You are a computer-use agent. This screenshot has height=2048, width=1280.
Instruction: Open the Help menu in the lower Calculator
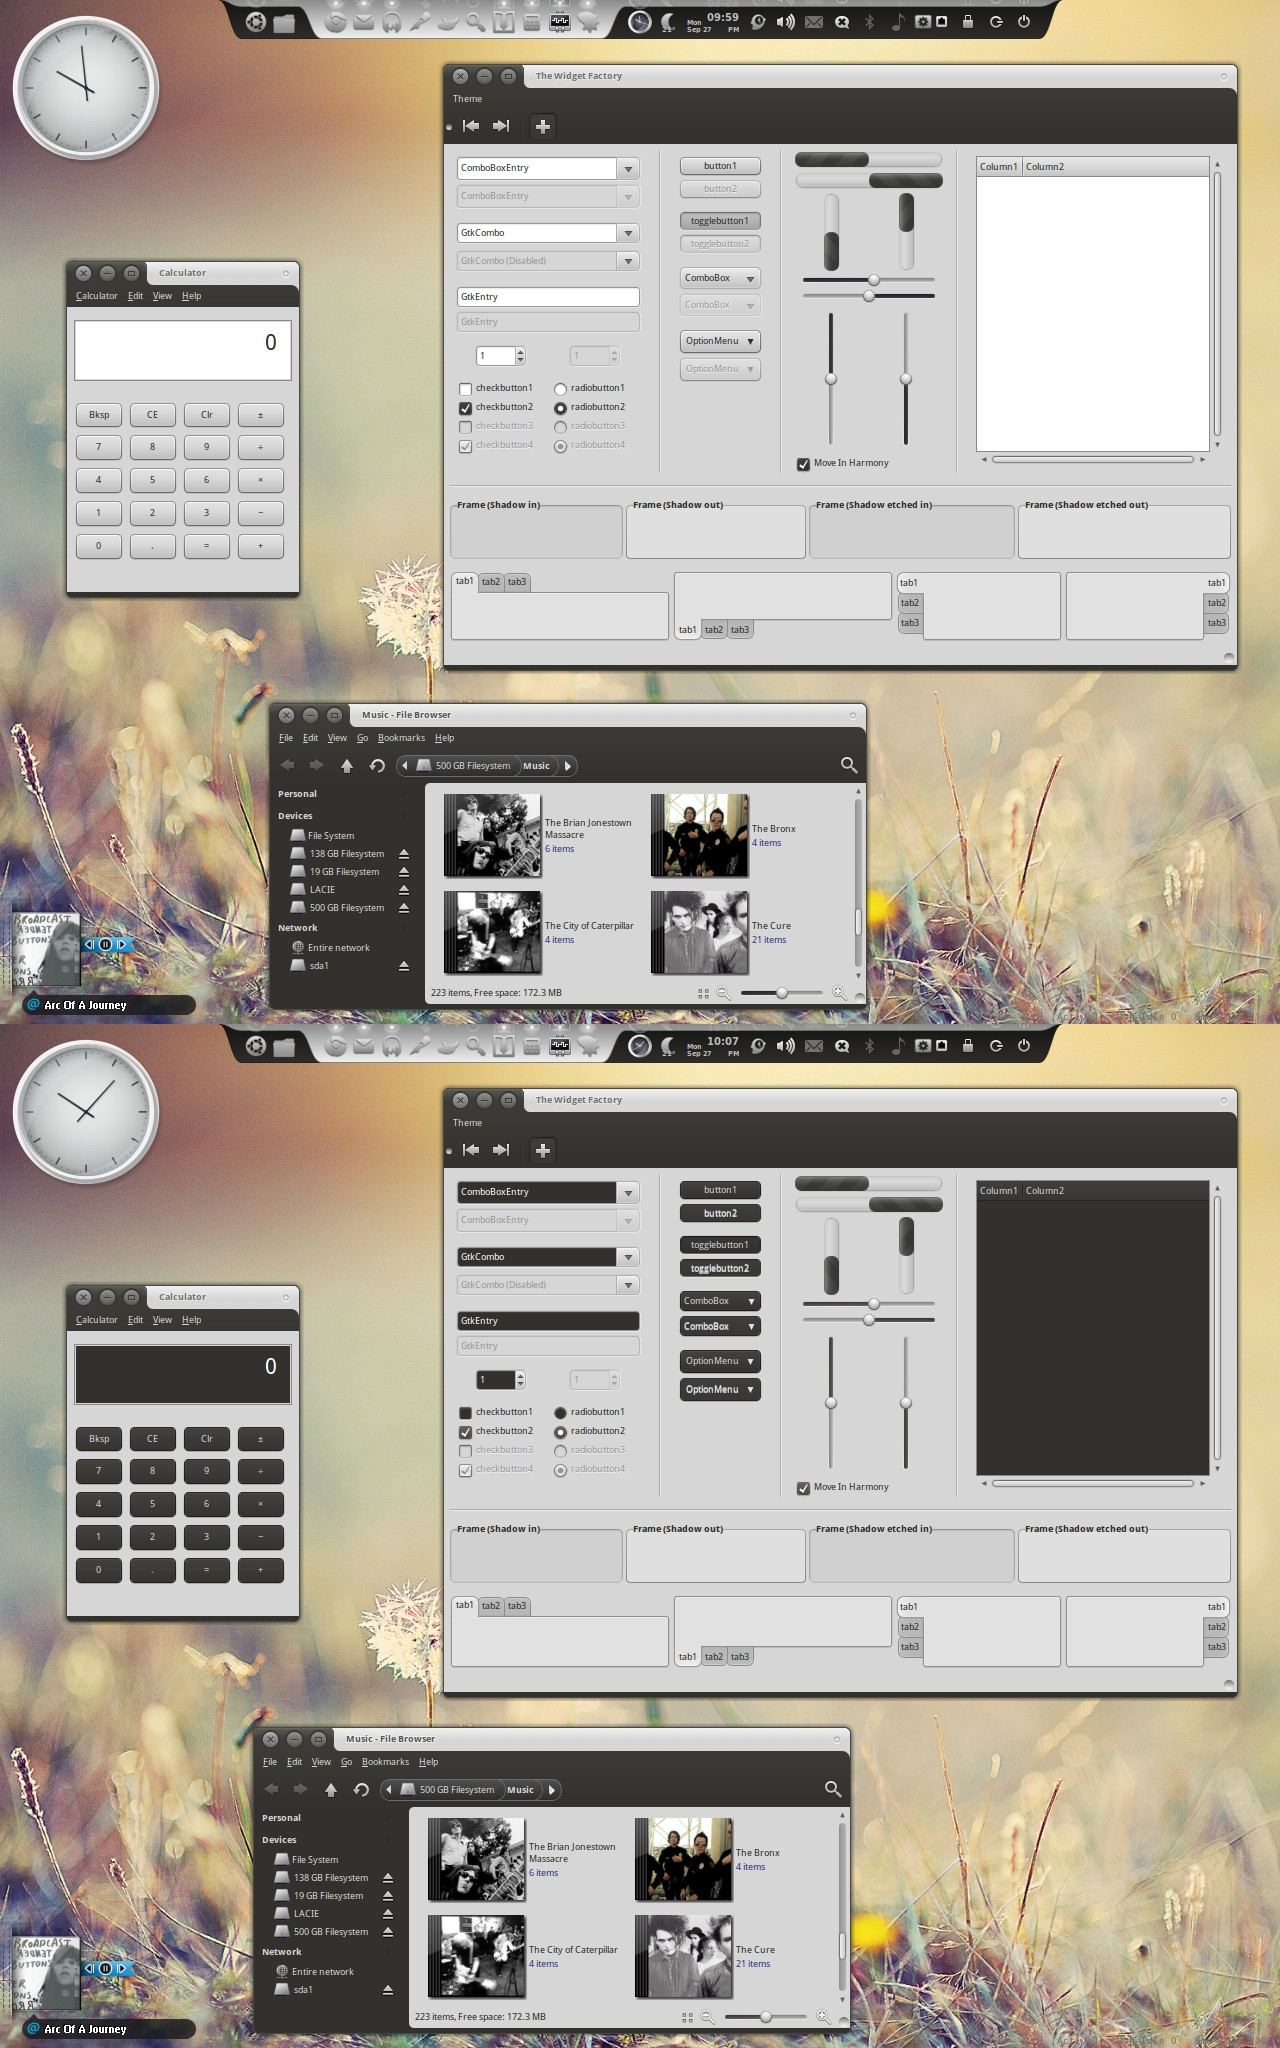click(192, 1320)
